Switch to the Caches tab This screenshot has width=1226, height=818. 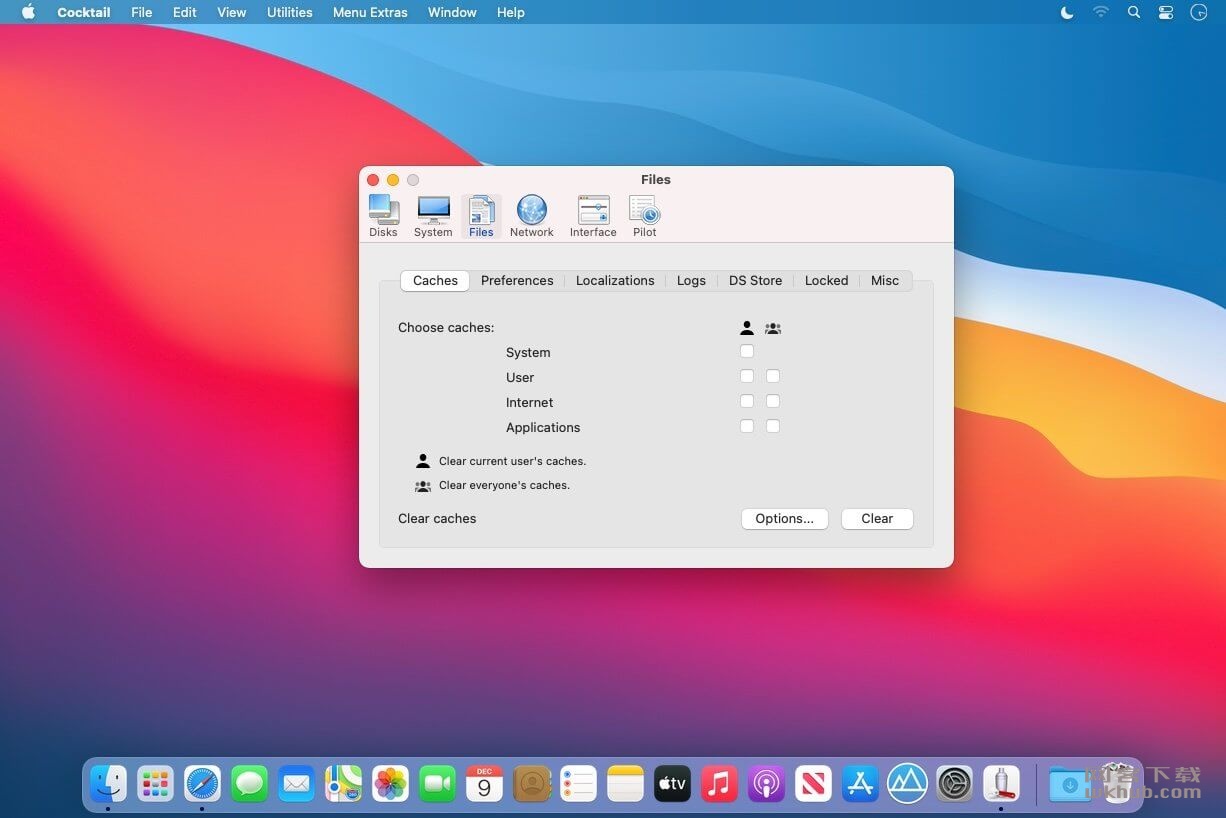pos(435,281)
